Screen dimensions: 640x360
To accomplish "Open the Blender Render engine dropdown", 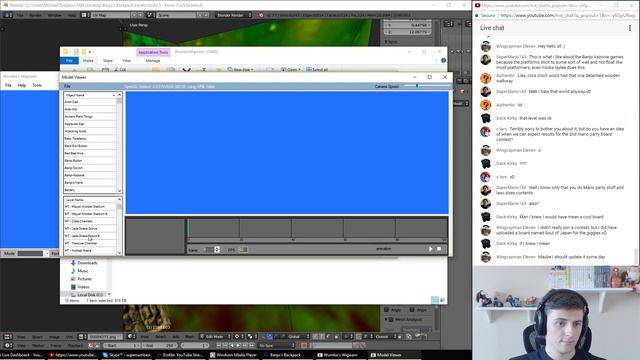I will [x=234, y=15].
